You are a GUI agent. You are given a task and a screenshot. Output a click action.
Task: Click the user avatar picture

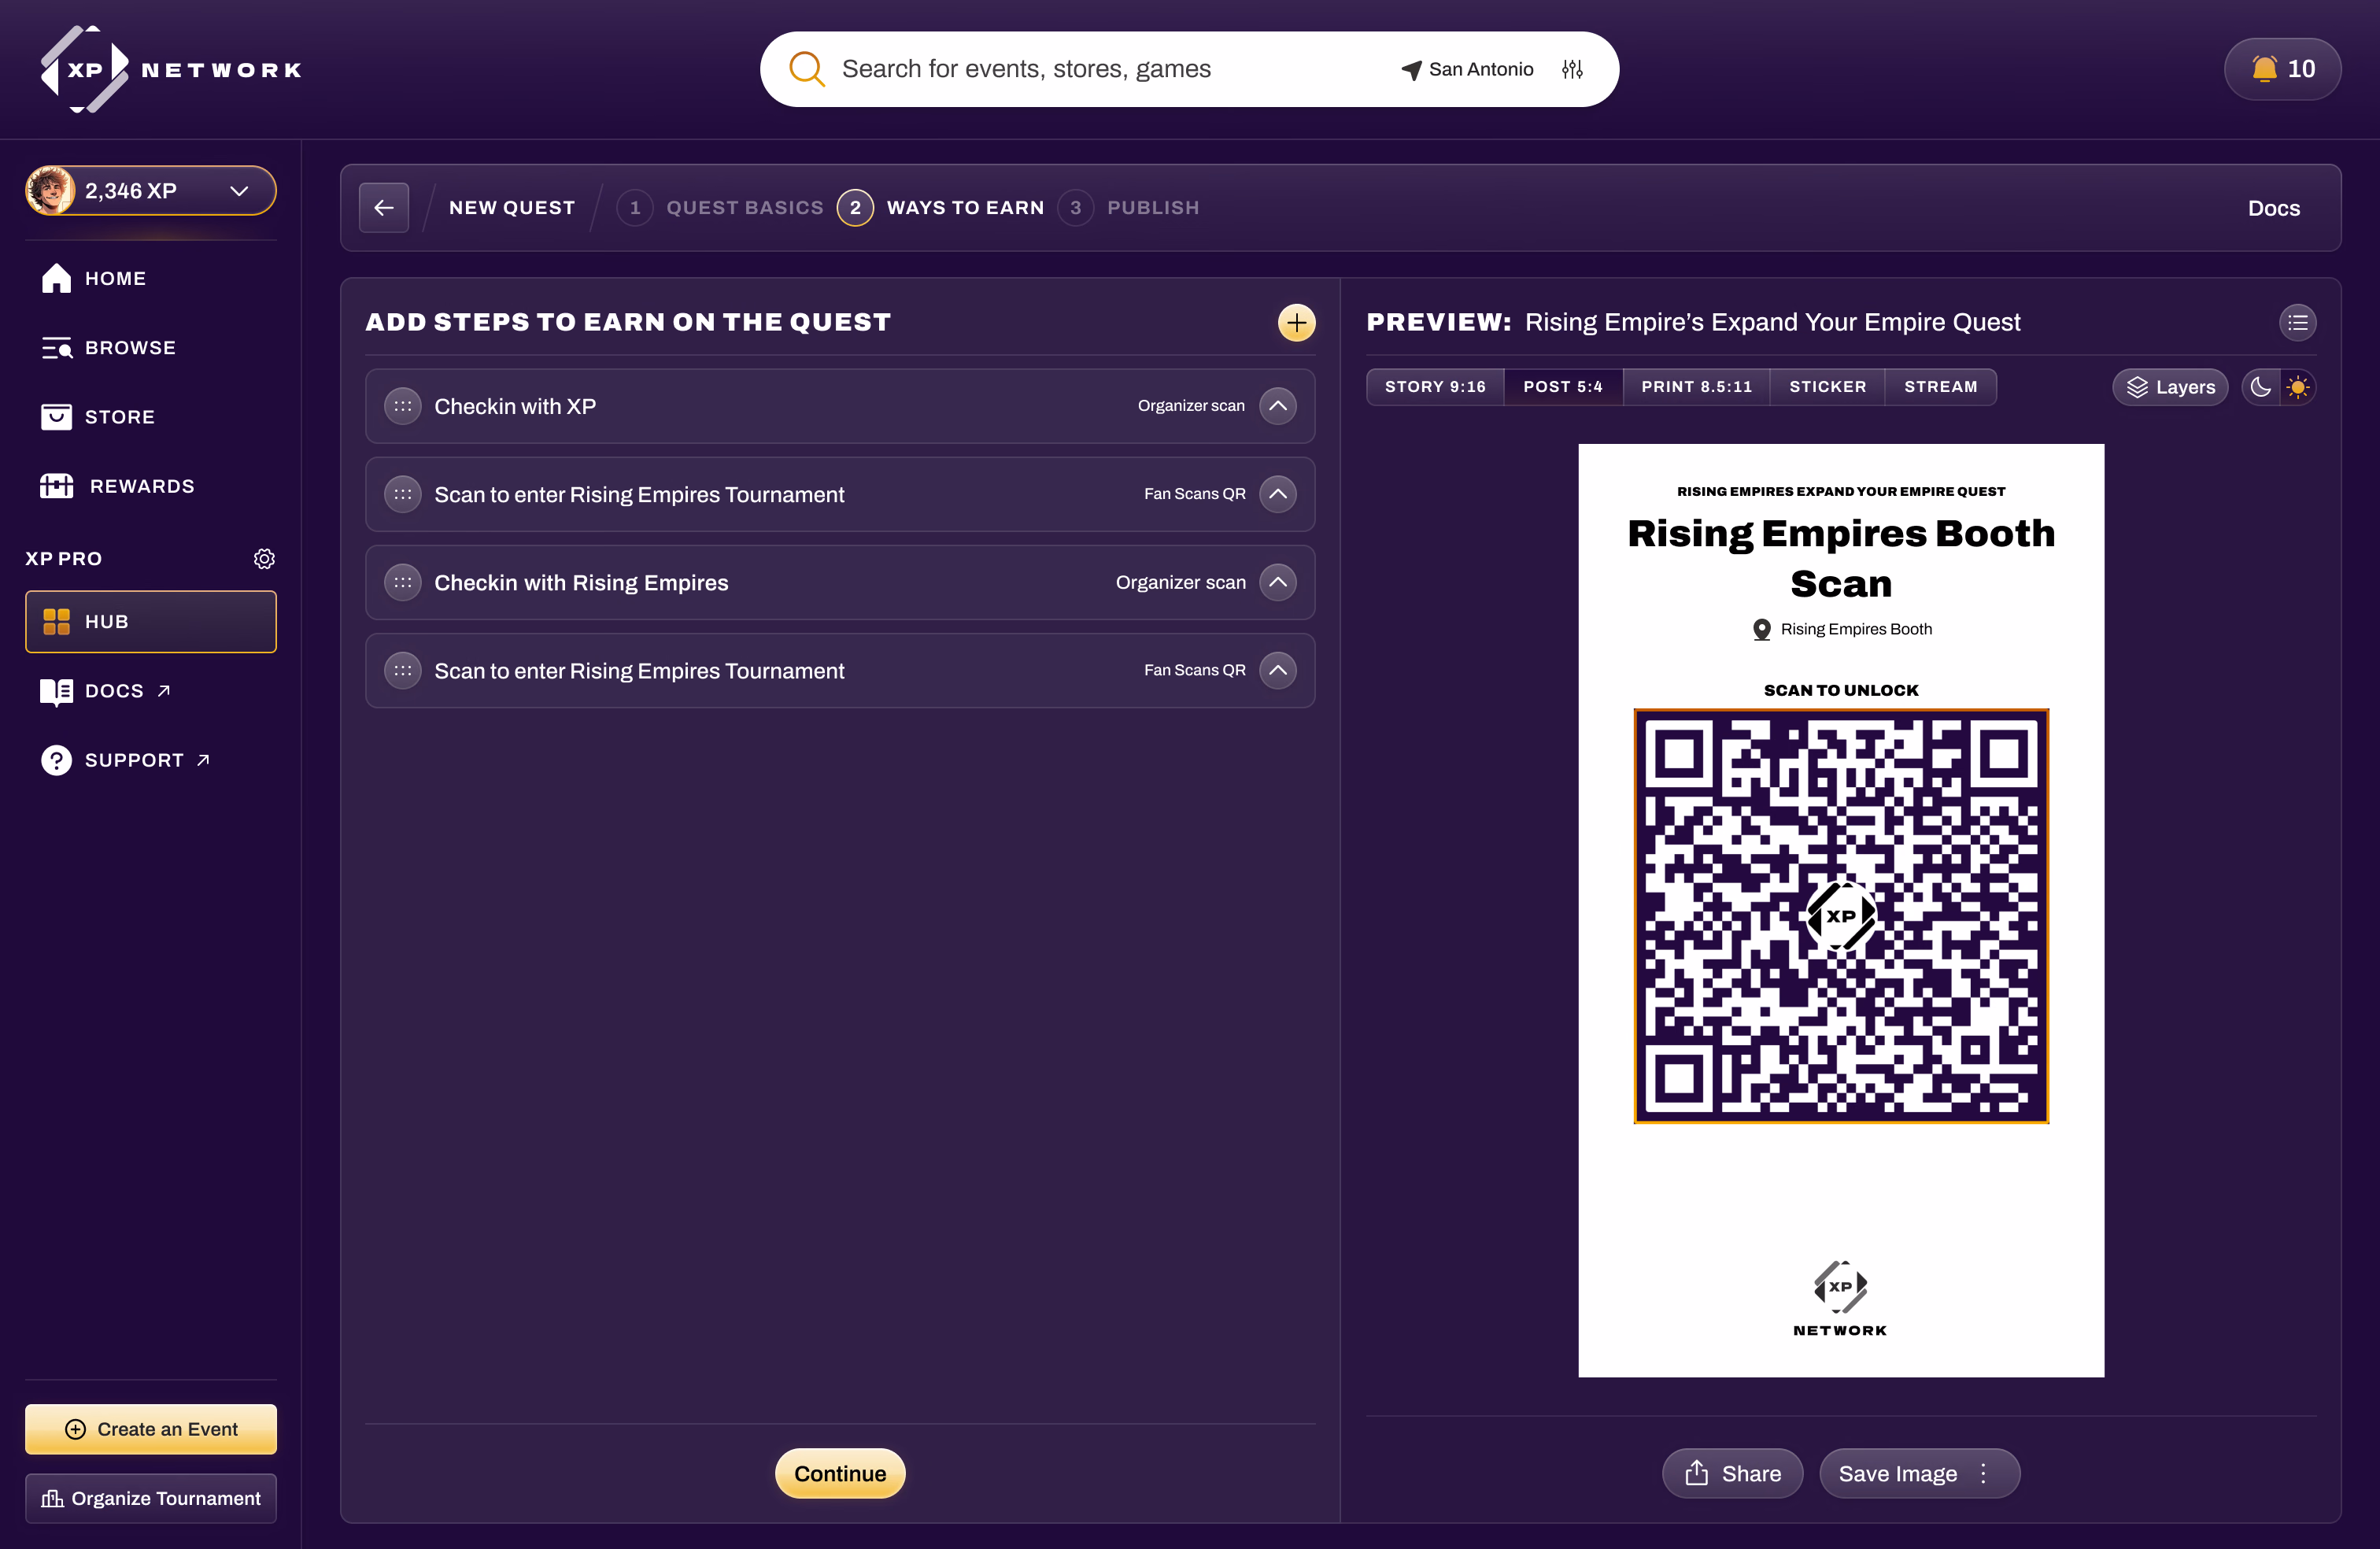click(x=50, y=190)
